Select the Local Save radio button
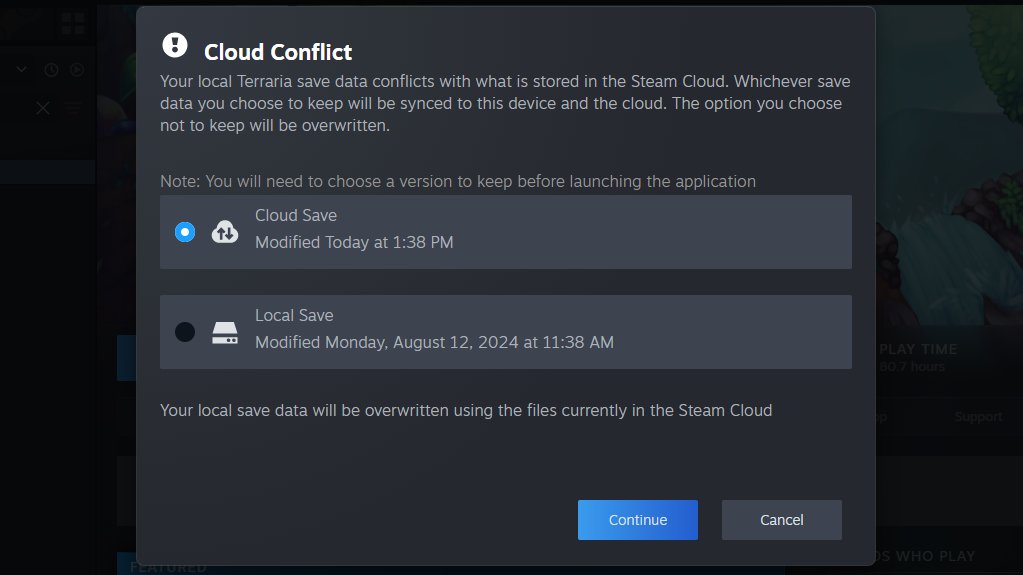1023x575 pixels. click(185, 332)
